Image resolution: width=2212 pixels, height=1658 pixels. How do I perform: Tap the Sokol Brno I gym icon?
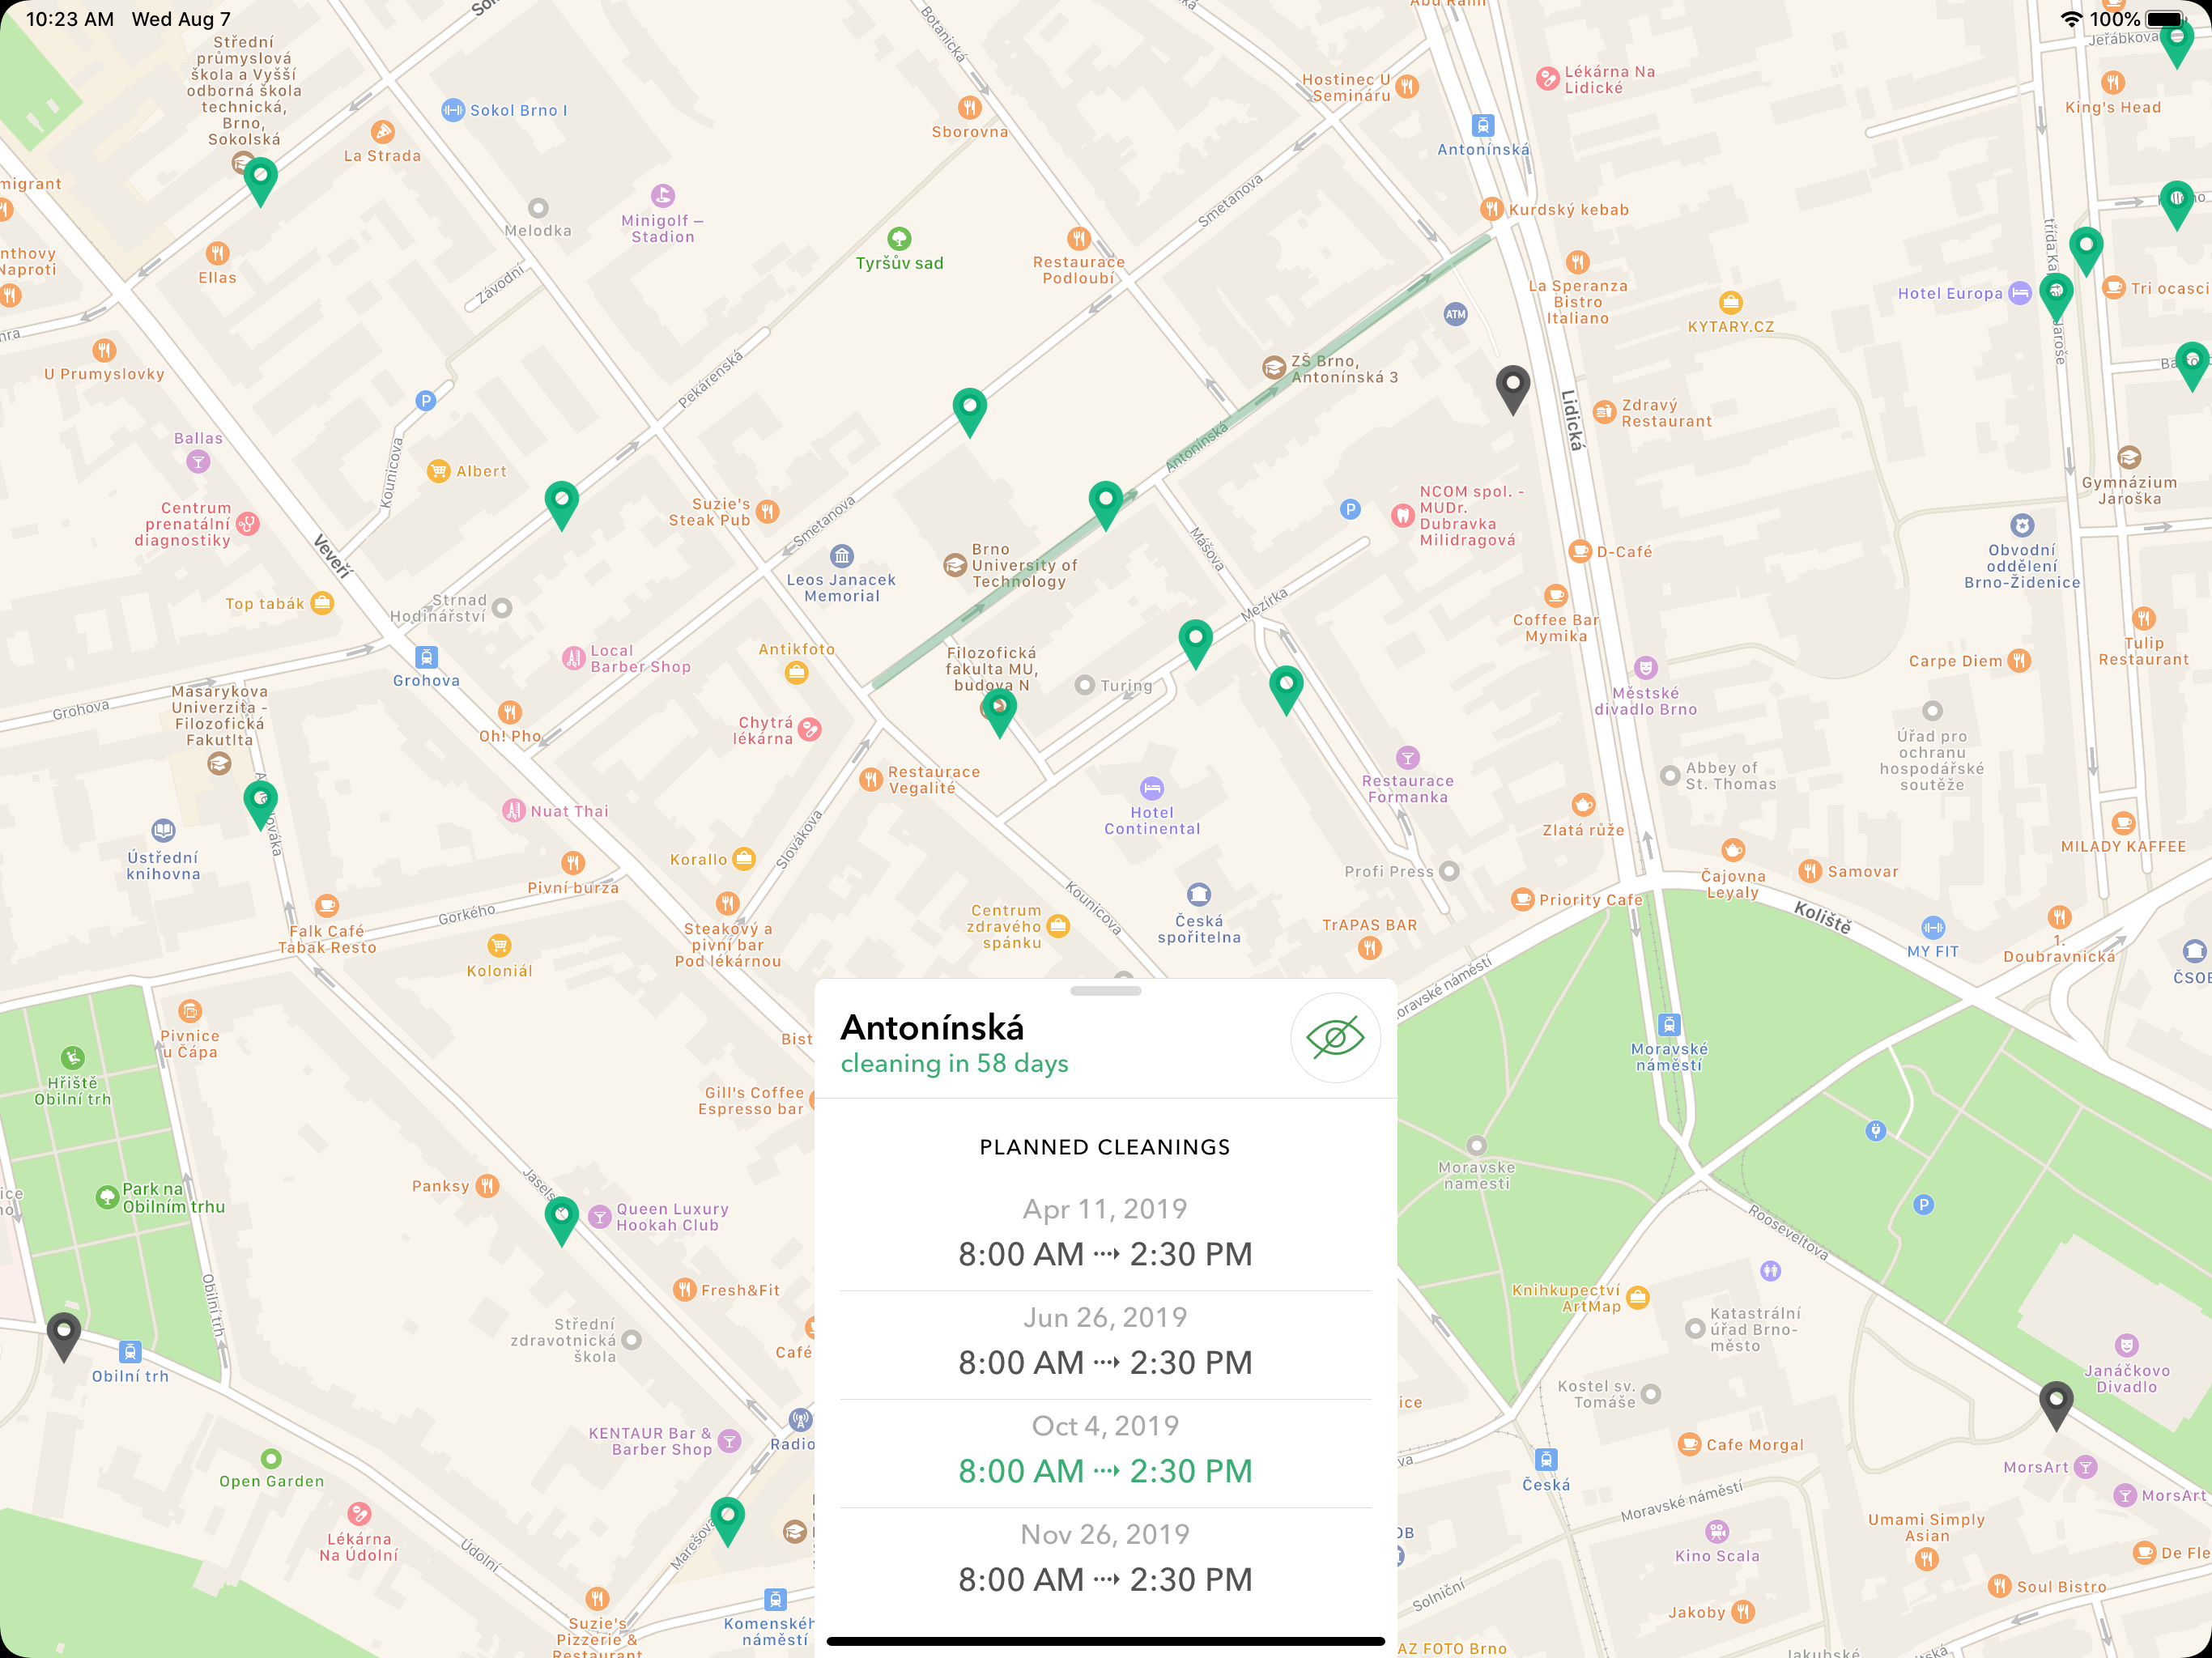tap(453, 110)
